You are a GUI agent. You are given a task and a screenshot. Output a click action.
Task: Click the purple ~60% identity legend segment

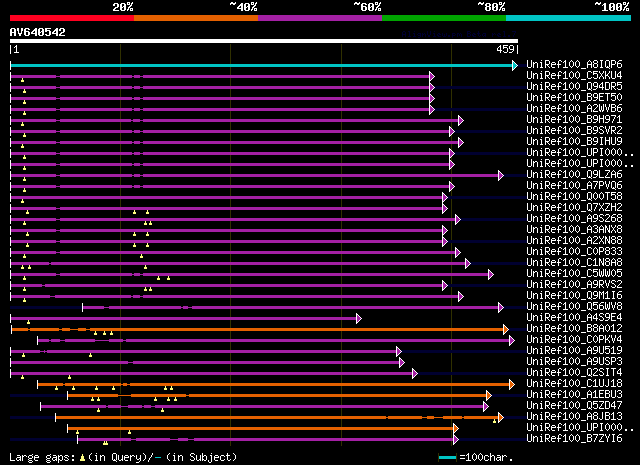[x=320, y=18]
